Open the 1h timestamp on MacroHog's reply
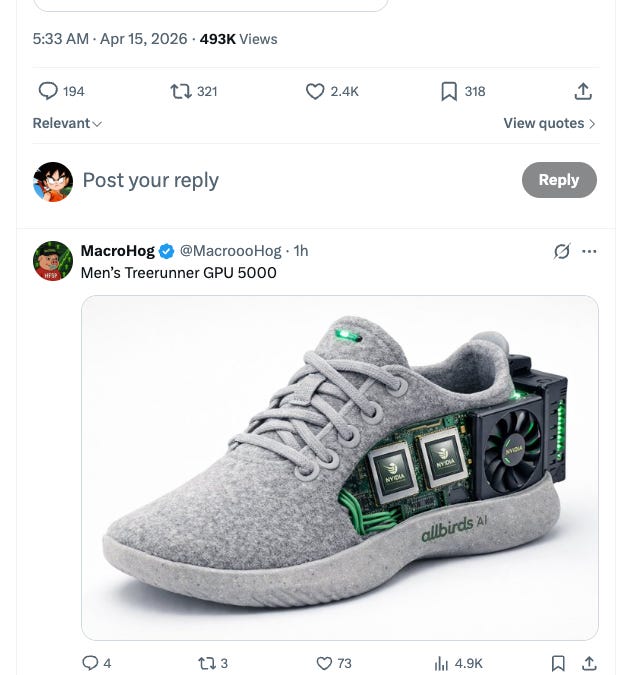640x675 pixels. 301,251
